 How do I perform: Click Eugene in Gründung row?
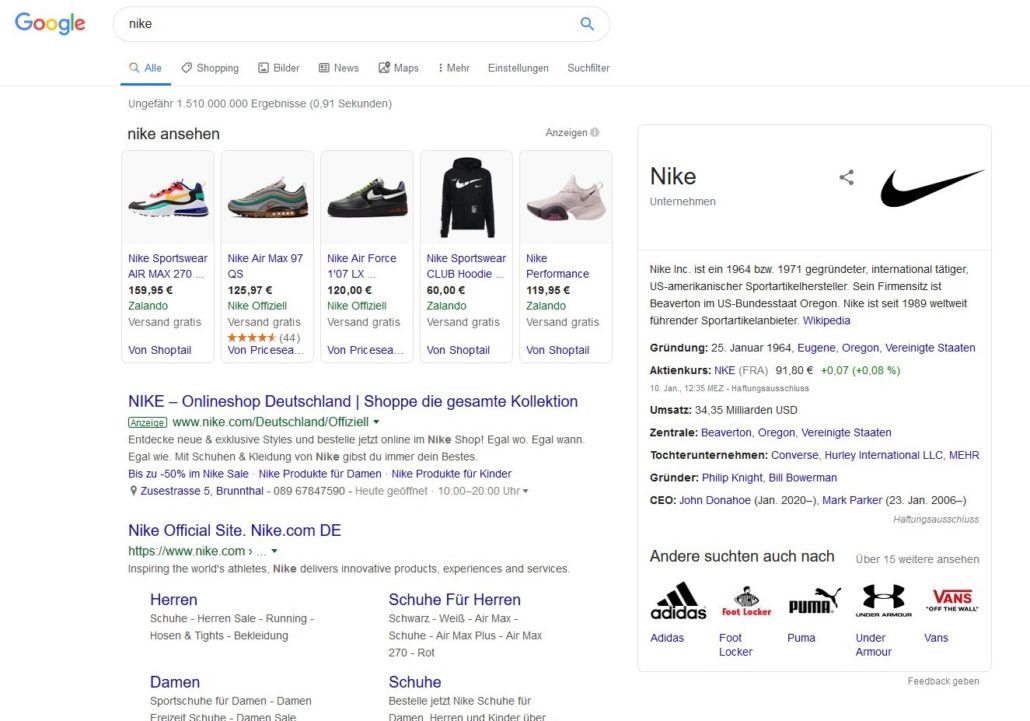[x=817, y=347]
